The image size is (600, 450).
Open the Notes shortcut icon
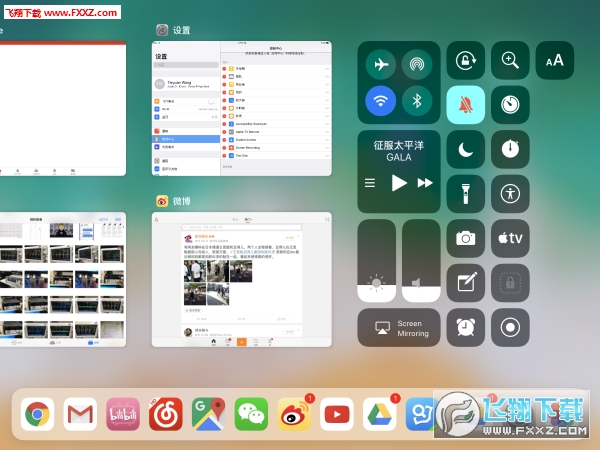(466, 283)
